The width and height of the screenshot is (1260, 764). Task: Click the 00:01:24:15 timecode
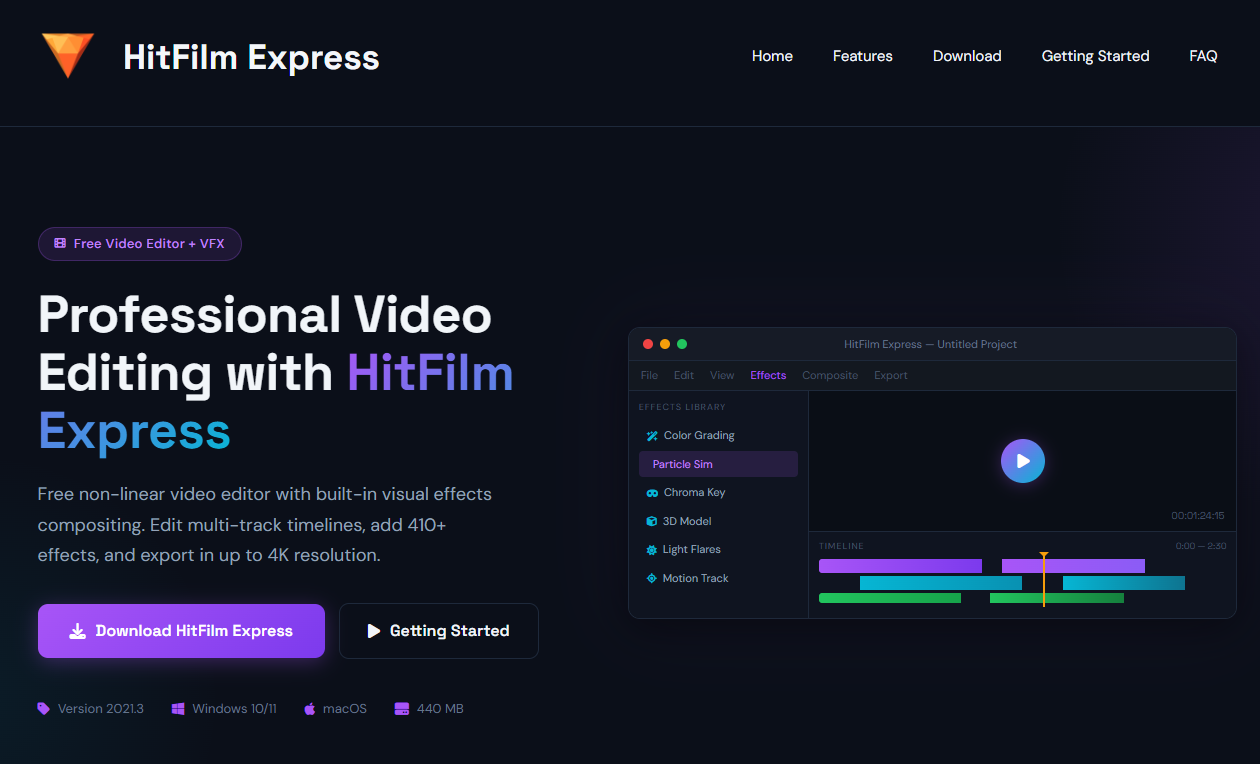click(x=1198, y=516)
